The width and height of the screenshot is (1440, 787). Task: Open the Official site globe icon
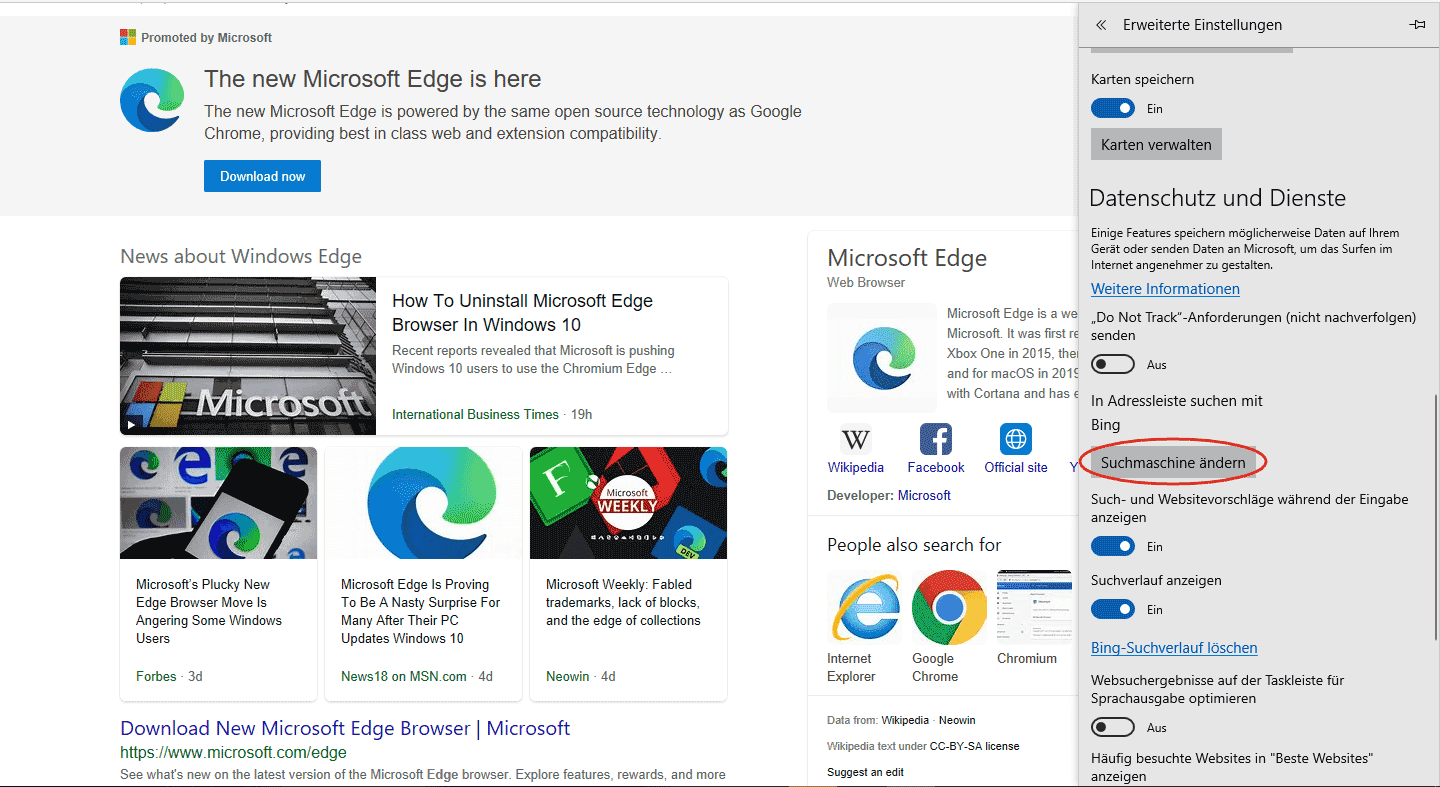(x=1016, y=439)
